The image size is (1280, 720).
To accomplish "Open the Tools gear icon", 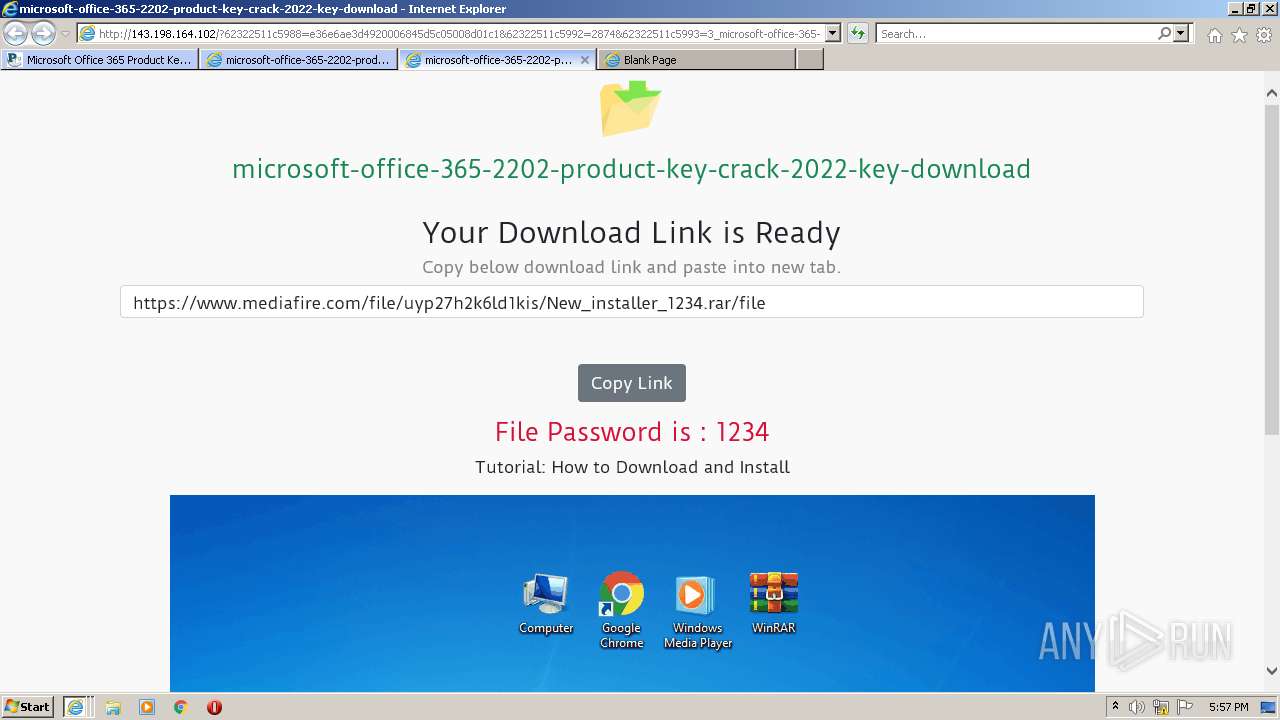I will [x=1264, y=35].
